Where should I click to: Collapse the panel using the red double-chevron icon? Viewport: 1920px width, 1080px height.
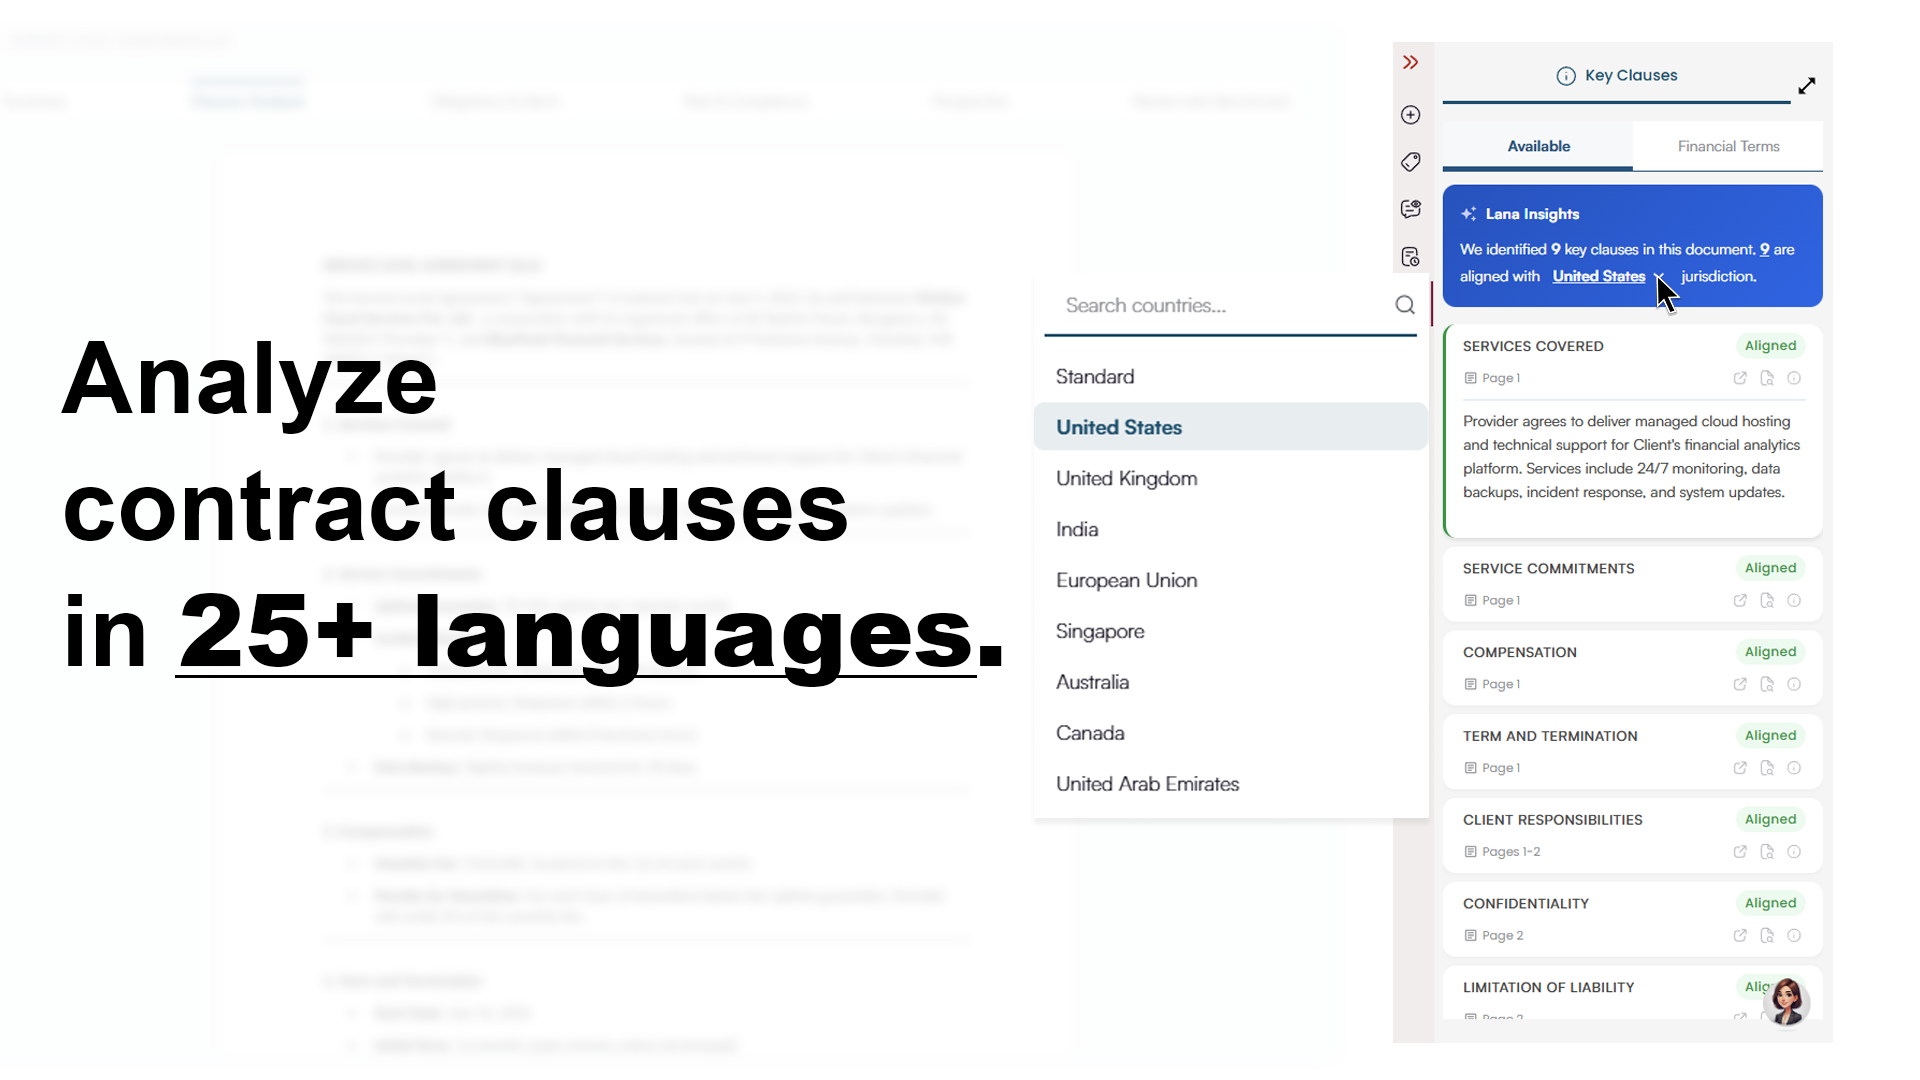tap(1411, 60)
